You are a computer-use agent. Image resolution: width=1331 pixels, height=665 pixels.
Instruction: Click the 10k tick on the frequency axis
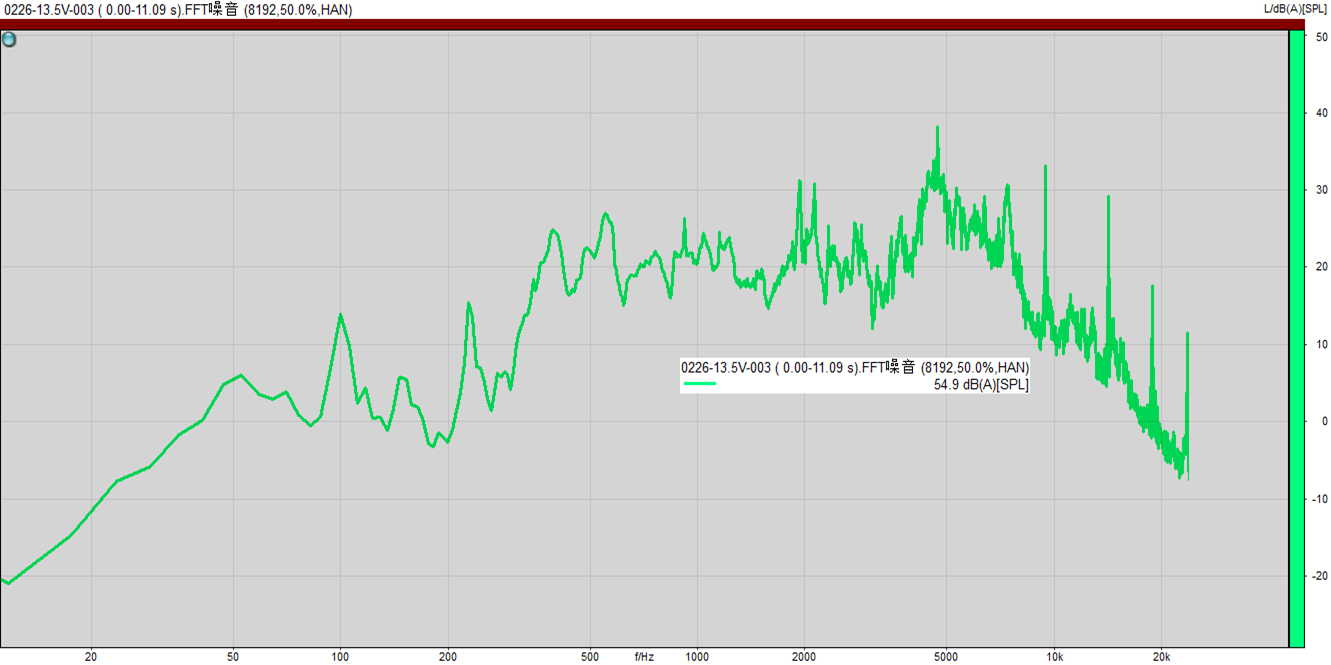pos(1054,657)
